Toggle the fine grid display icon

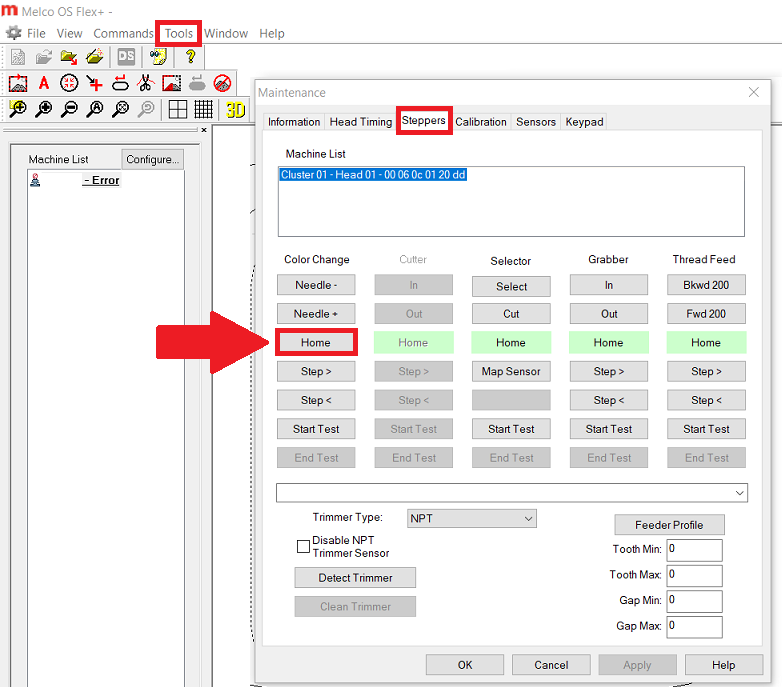coord(203,110)
